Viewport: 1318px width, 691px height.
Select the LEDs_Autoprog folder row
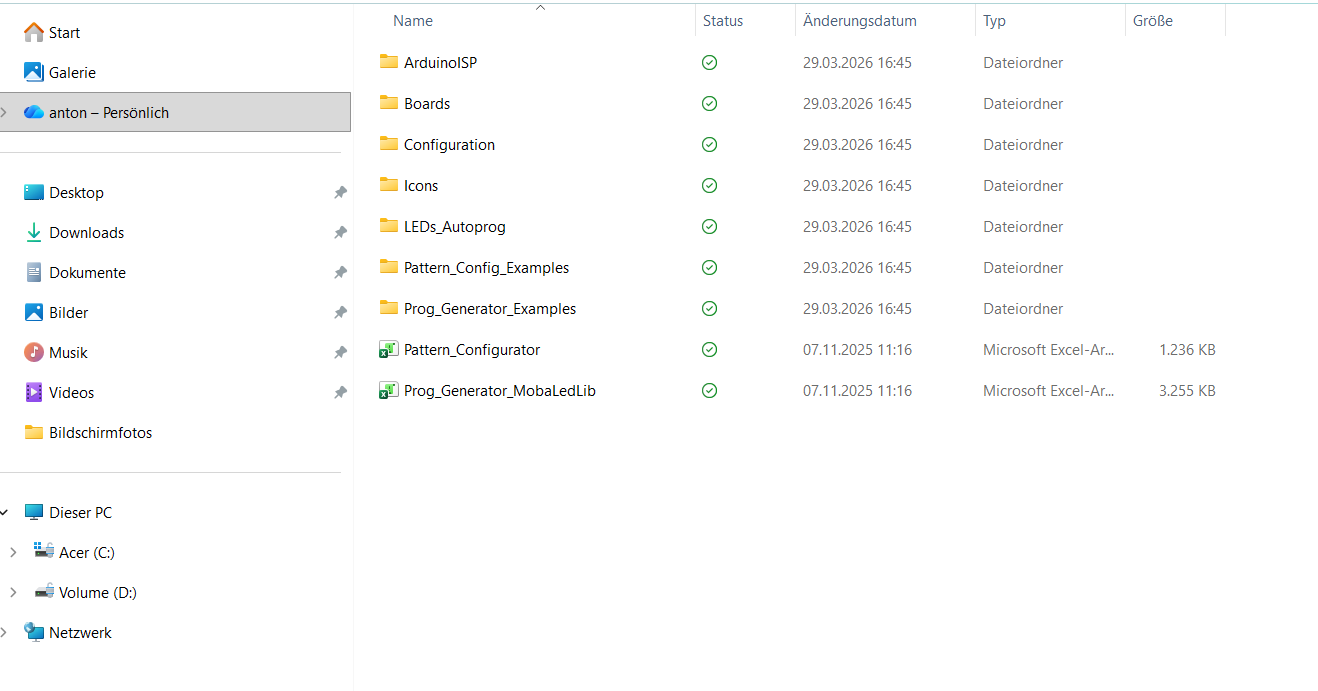pyautogui.click(x=454, y=227)
